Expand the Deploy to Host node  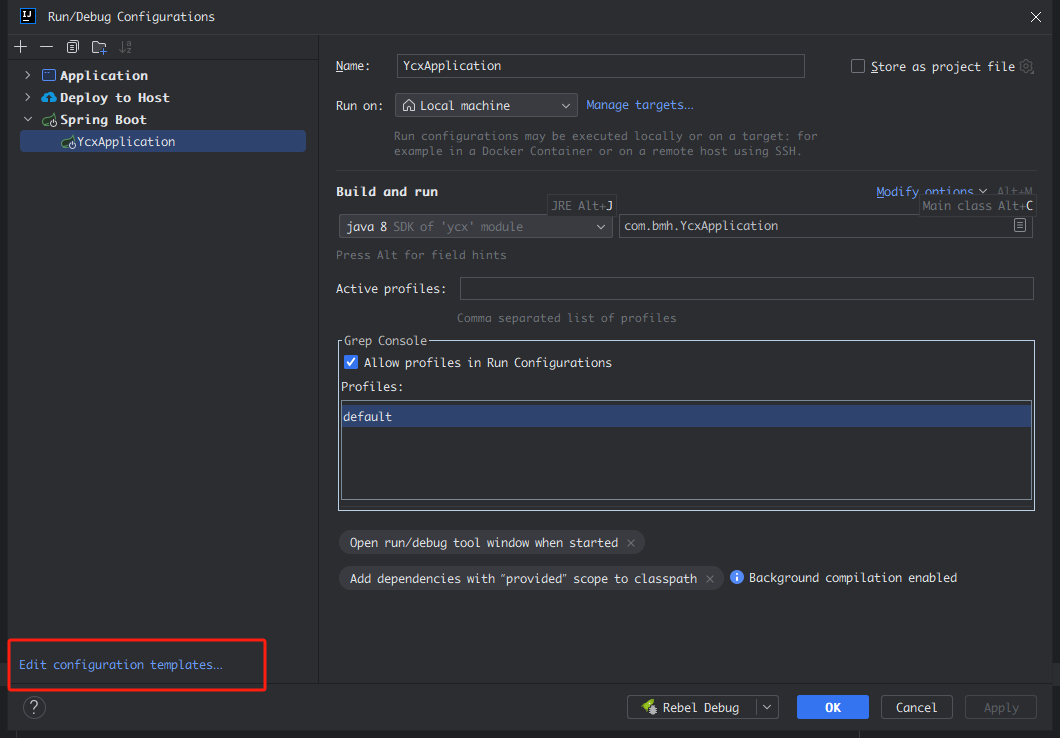coord(28,97)
